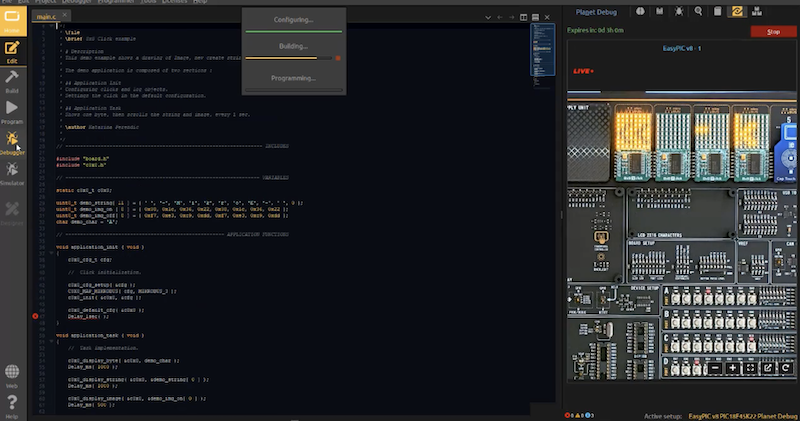
Task: Click the Configuring progress bar
Action: pyautogui.click(x=293, y=32)
